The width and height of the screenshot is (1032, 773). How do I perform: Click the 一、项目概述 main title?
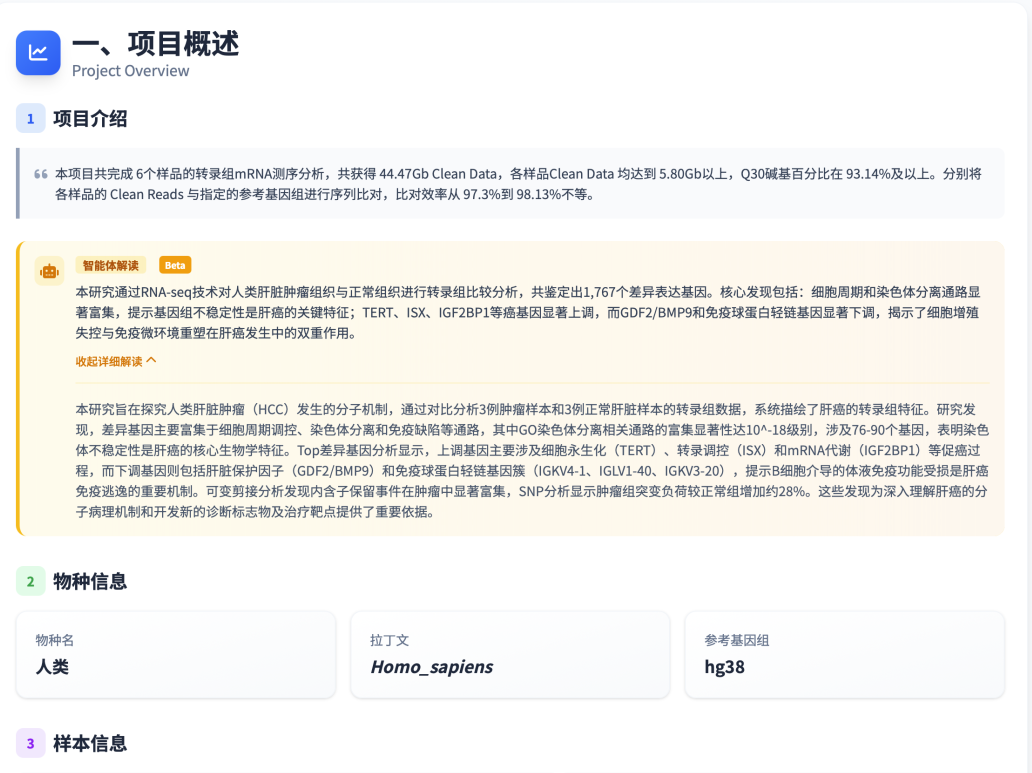(x=155, y=44)
